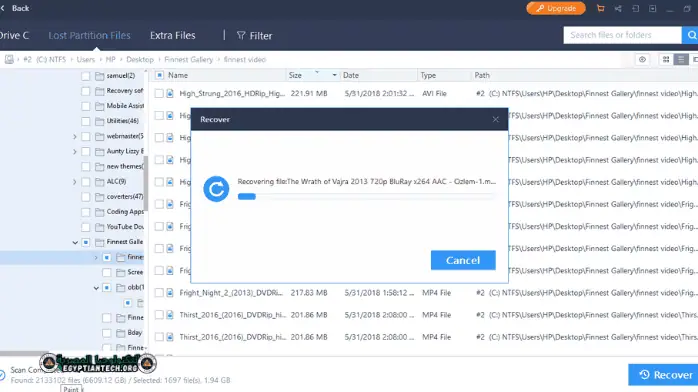Click the search magnifier button
This screenshot has width=698, height=392.
pos(691,35)
